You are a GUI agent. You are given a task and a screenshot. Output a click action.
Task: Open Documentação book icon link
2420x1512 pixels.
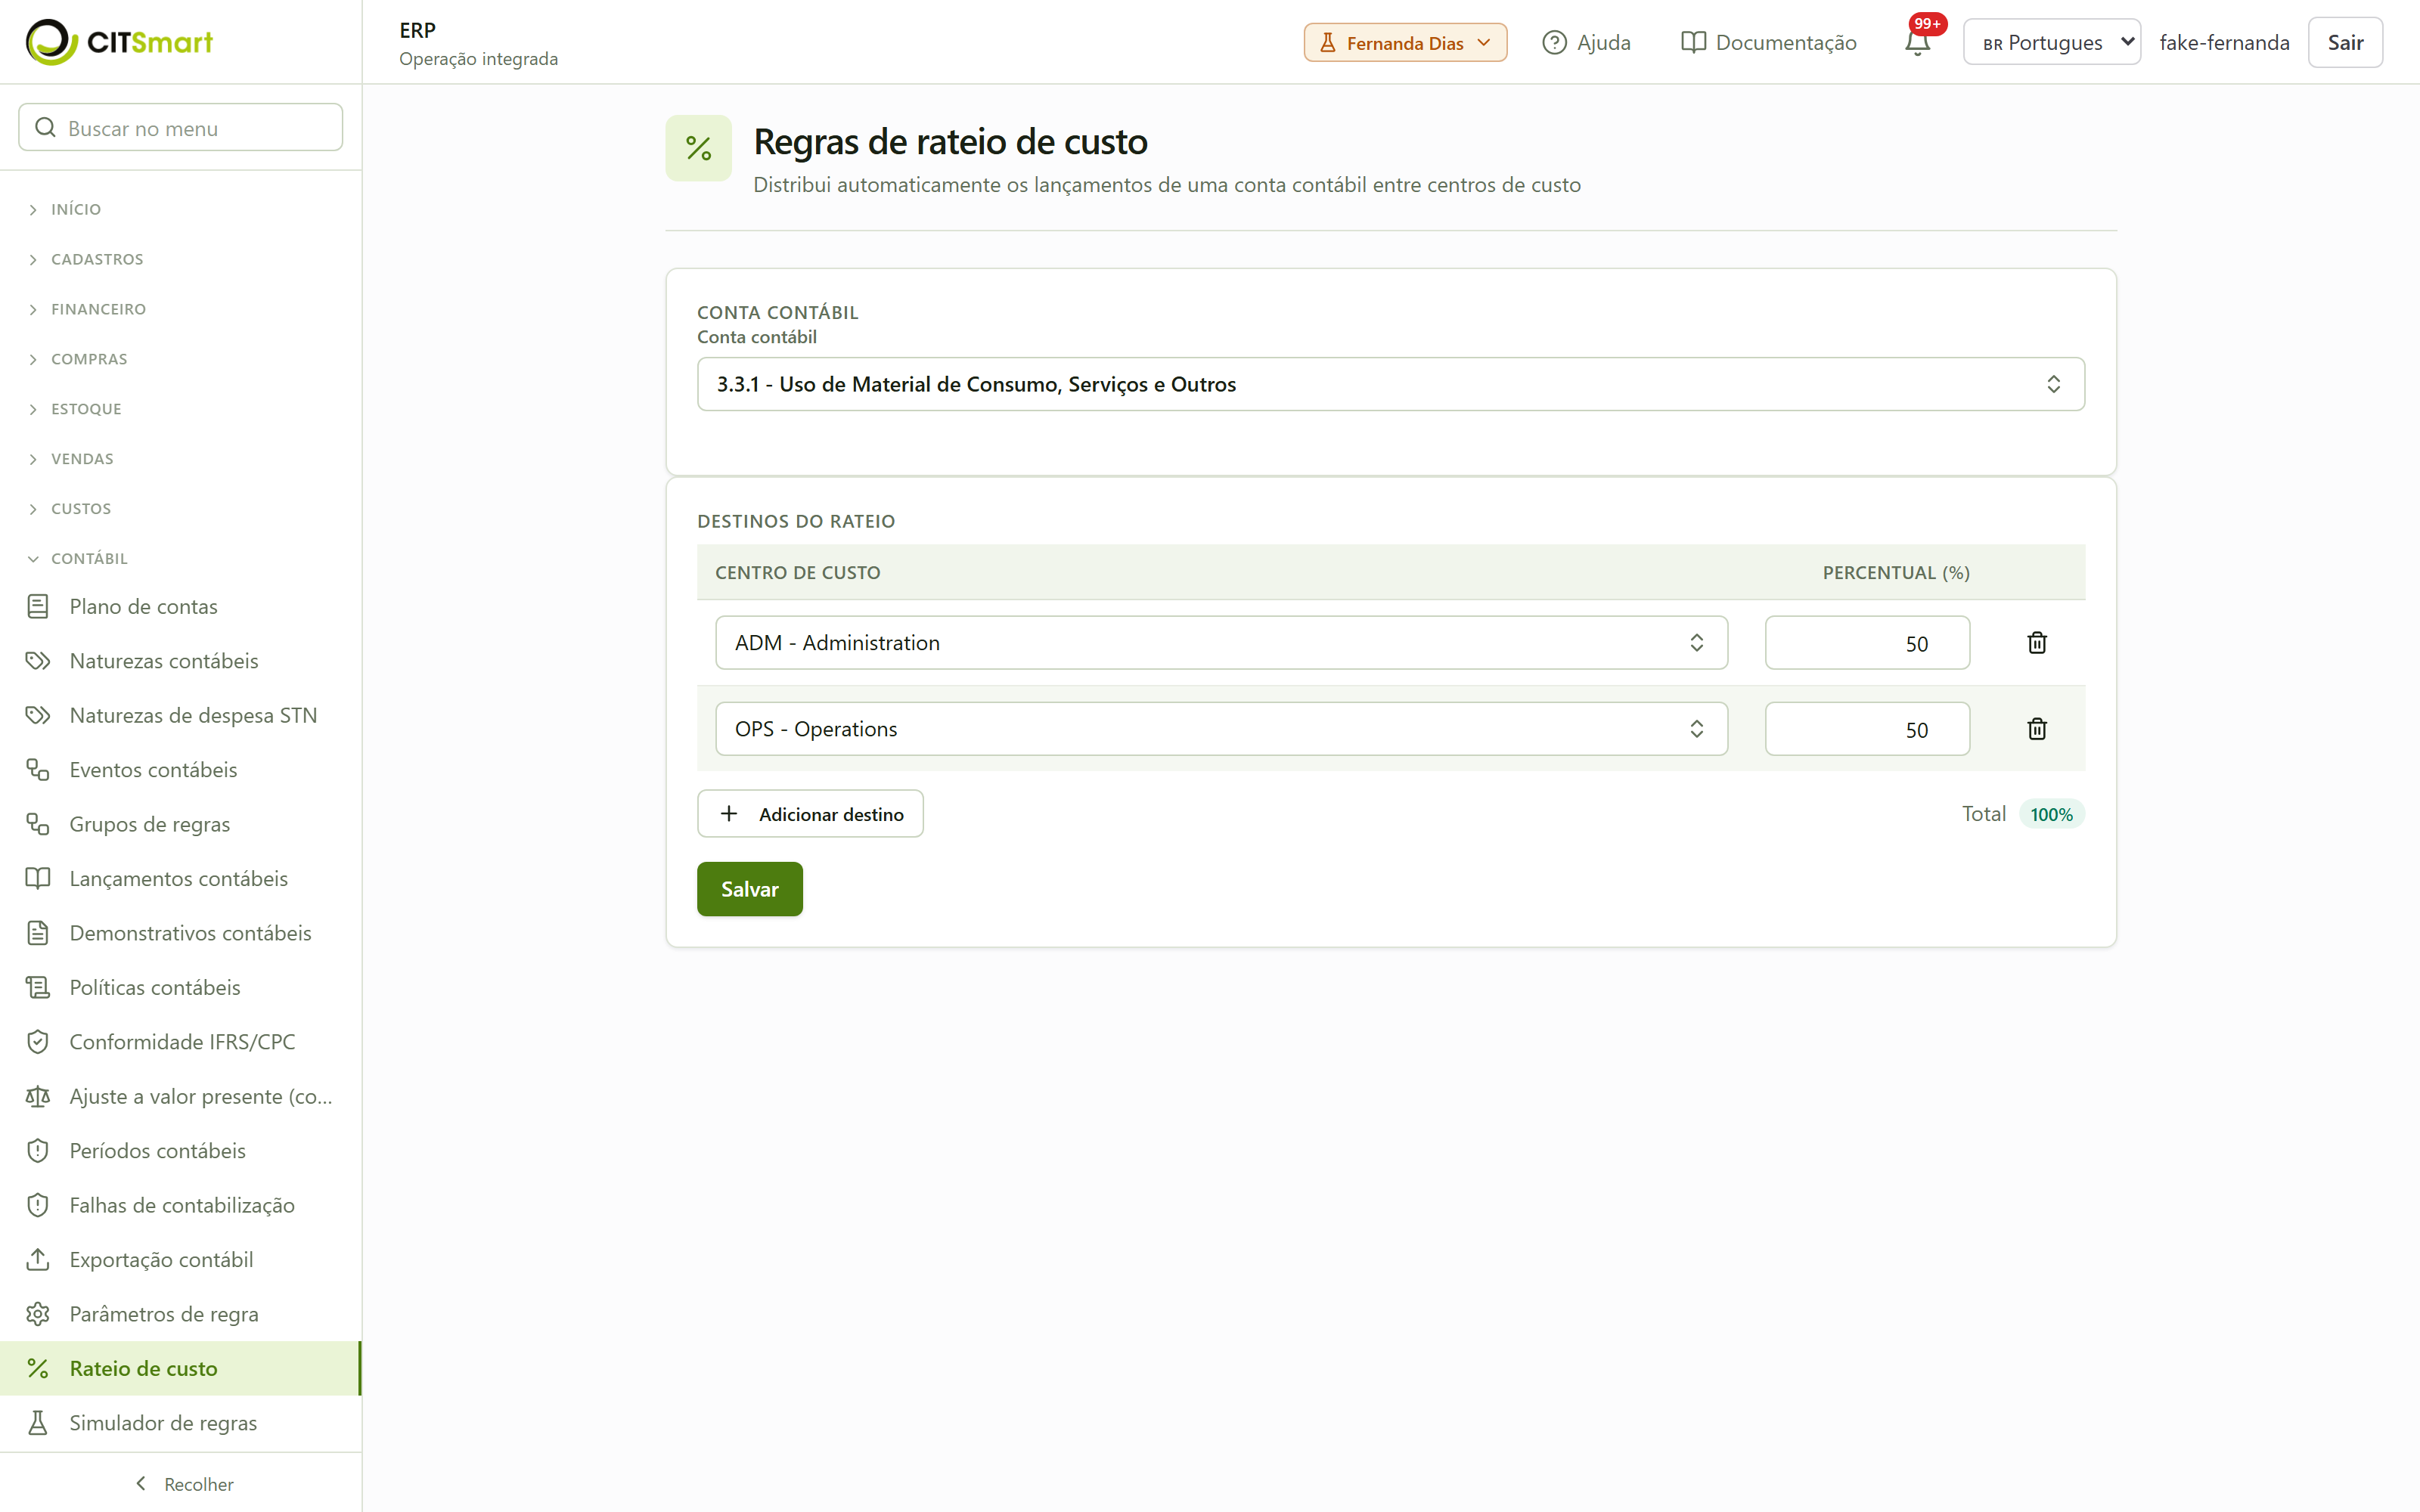1693,43
